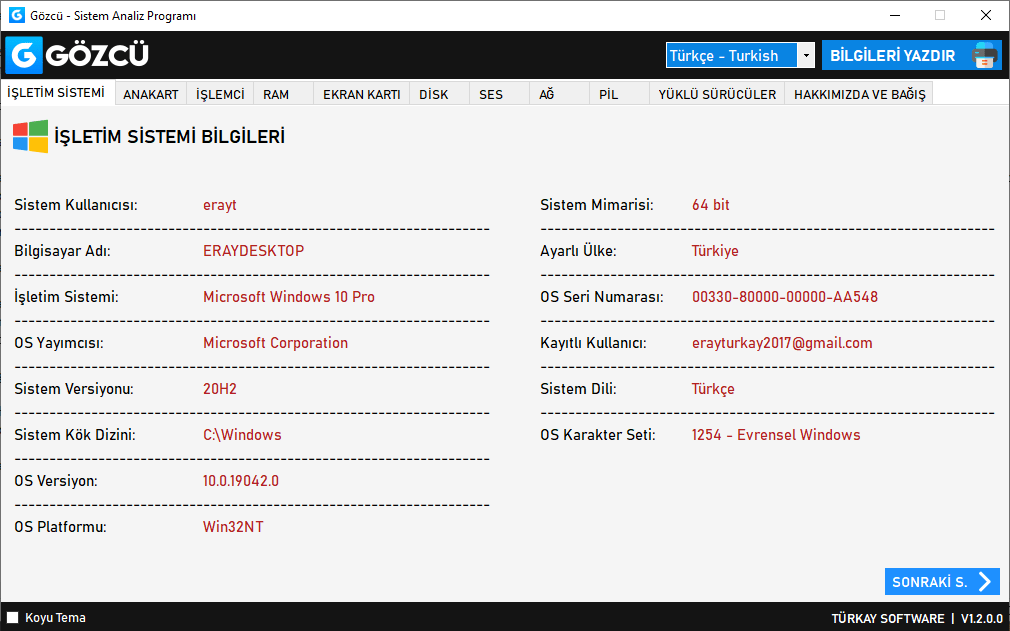Click the username value erayt
This screenshot has width=1010, height=631.
[x=220, y=205]
